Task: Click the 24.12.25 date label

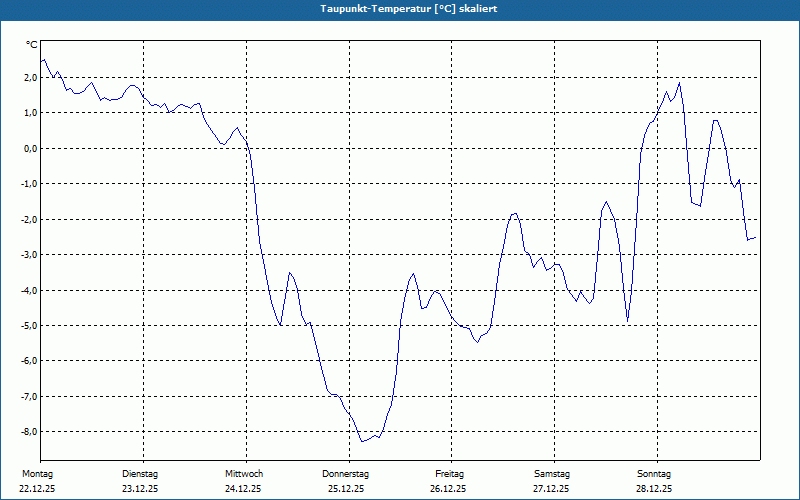Action: 243,489
